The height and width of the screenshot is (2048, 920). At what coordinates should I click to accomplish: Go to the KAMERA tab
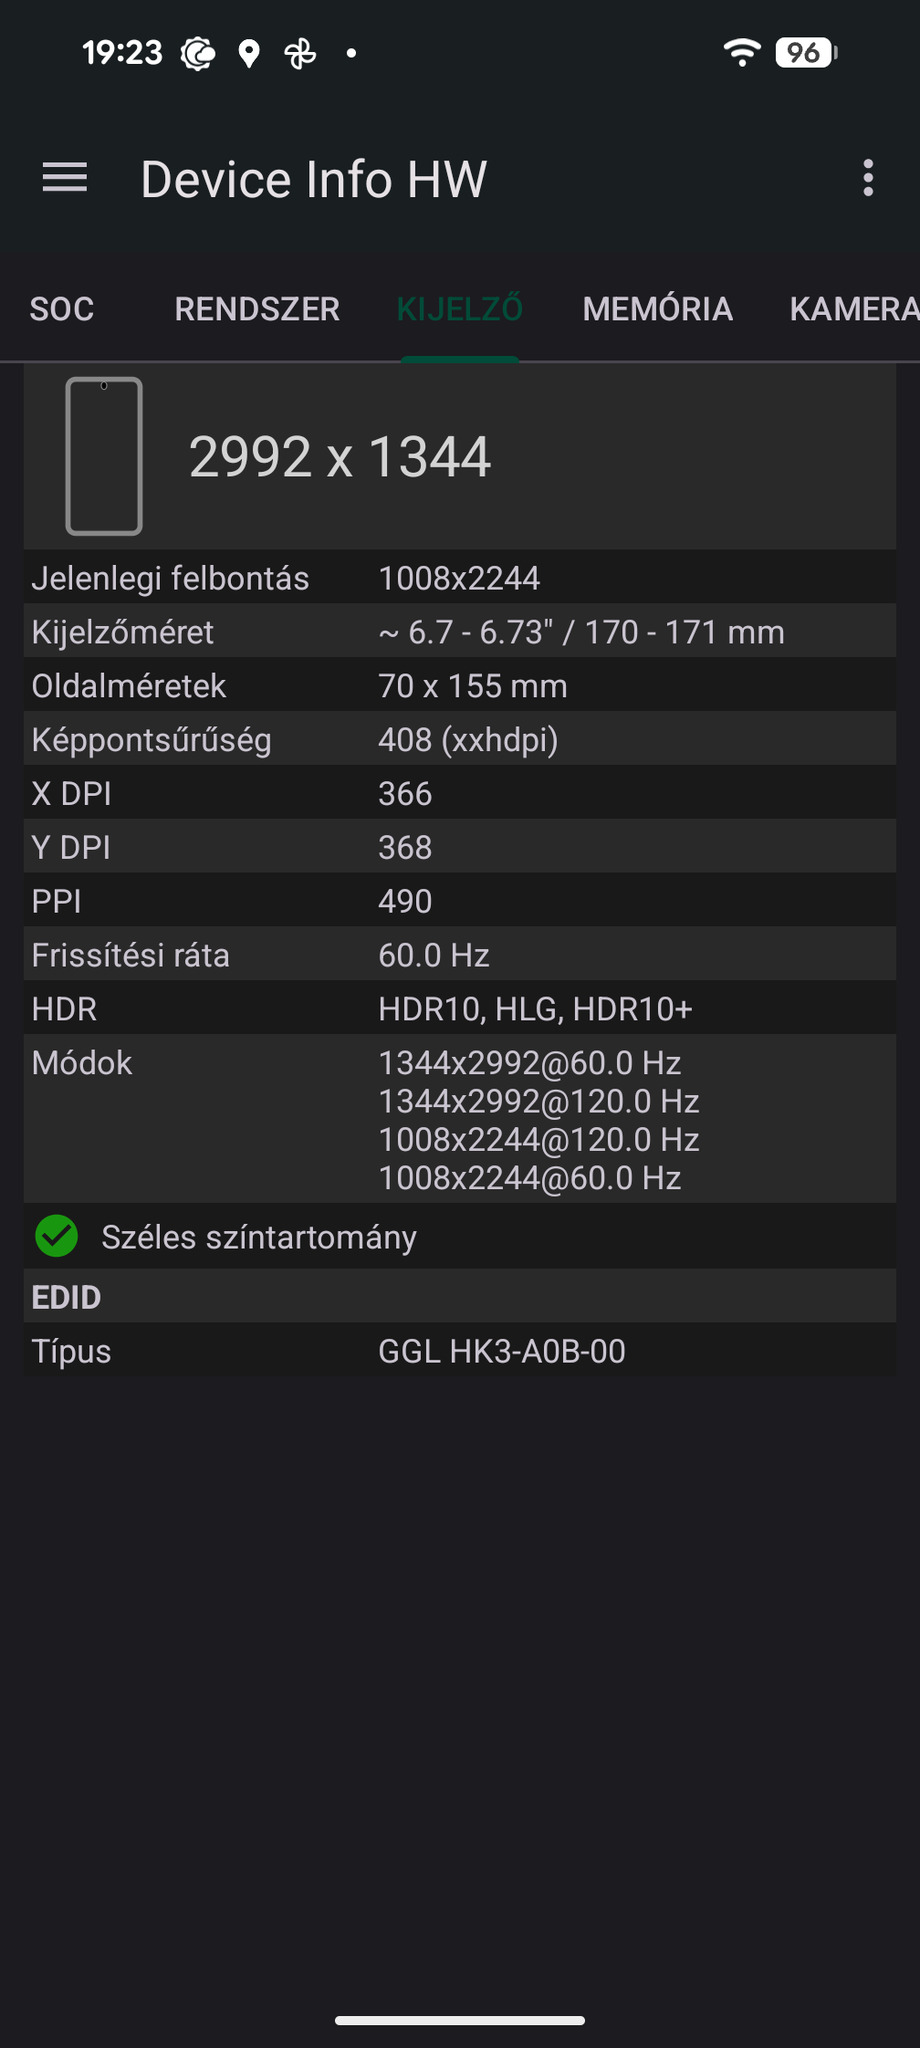click(852, 309)
